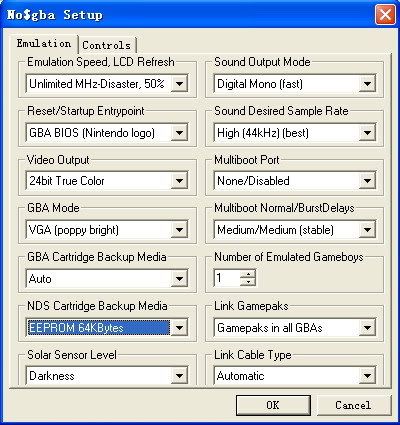The height and width of the screenshot is (425, 400).
Task: Switch to the Controls tab
Action: point(107,45)
